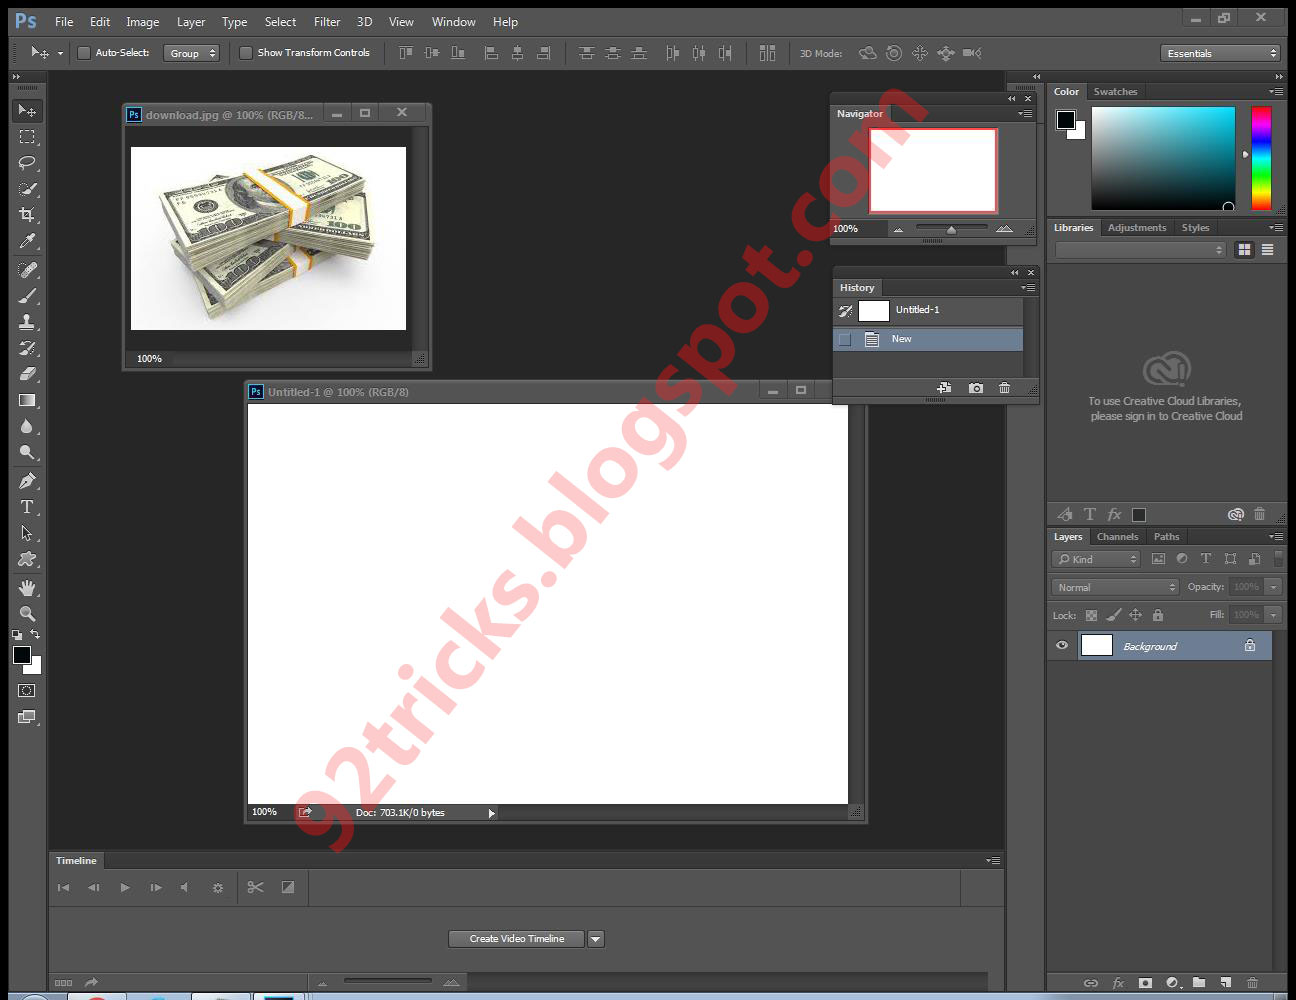Select the Eyedropper tool
The image size is (1296, 1000).
tap(27, 241)
